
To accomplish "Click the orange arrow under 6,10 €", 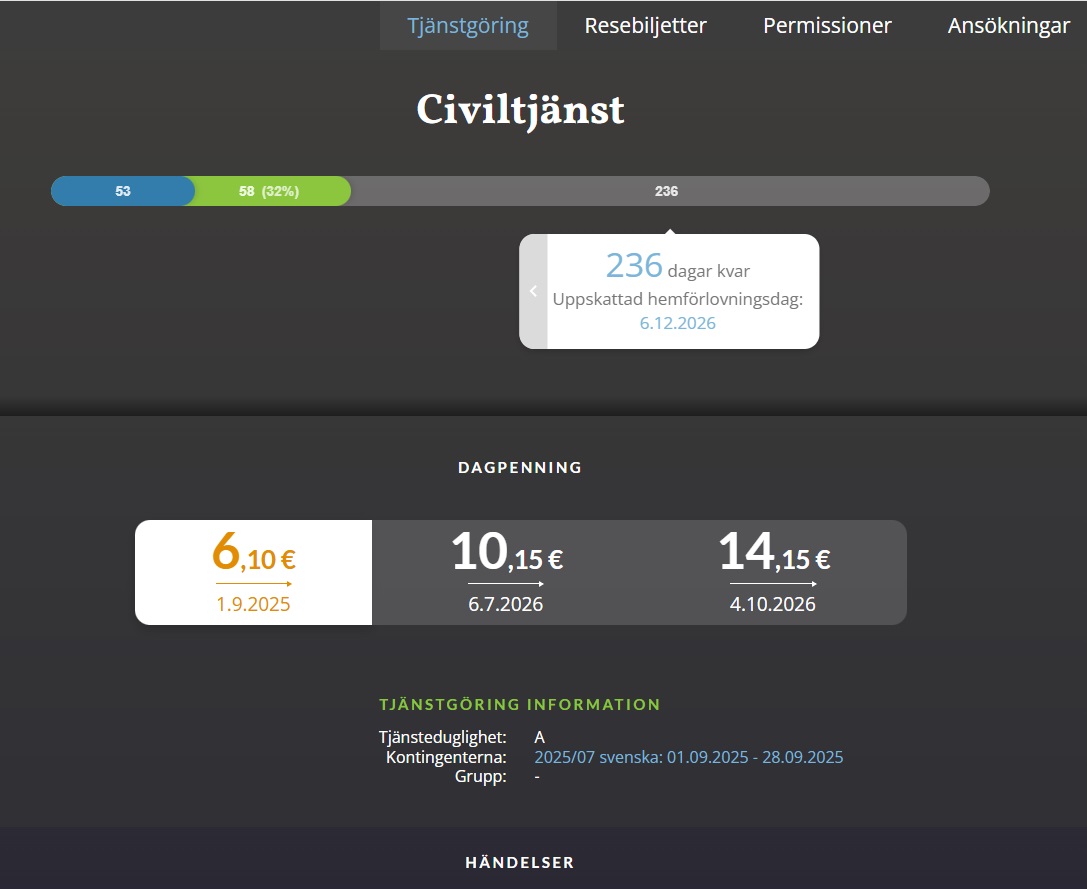I will coord(253,583).
